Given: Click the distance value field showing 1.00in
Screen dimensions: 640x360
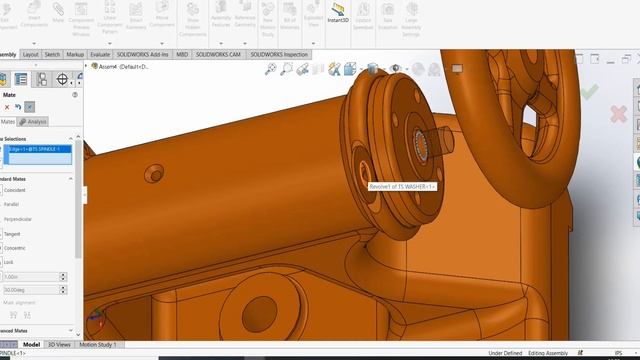Looking at the screenshot, I should pyautogui.click(x=31, y=277).
